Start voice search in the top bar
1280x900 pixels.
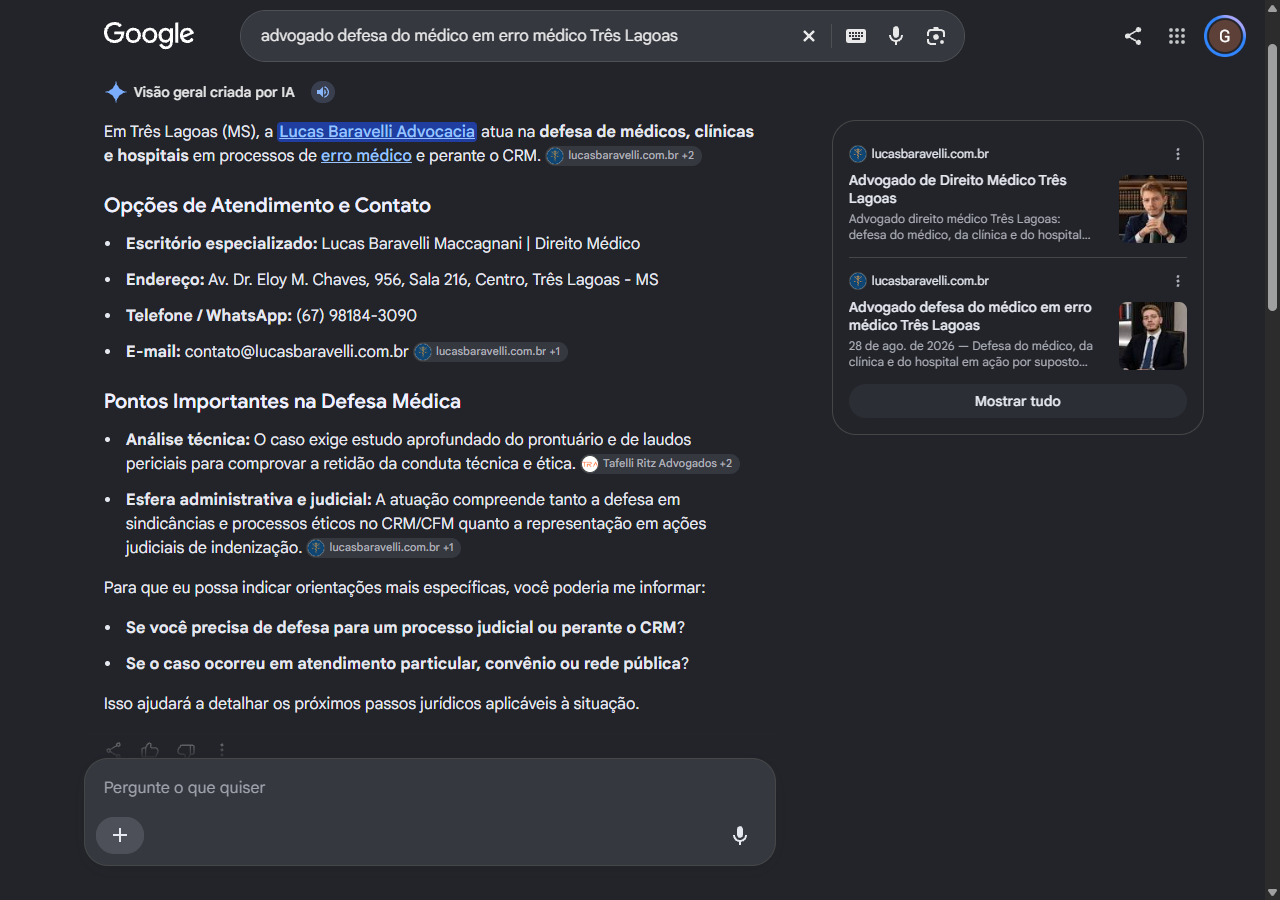pyautogui.click(x=896, y=36)
